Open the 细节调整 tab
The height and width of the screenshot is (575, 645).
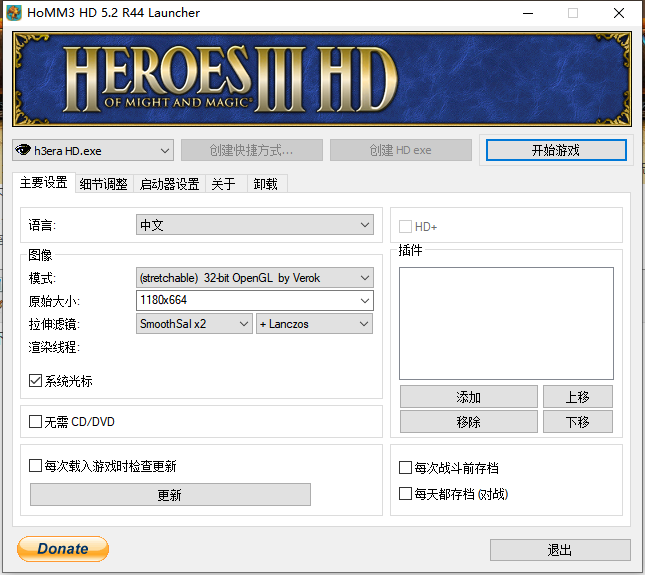[x=104, y=184]
